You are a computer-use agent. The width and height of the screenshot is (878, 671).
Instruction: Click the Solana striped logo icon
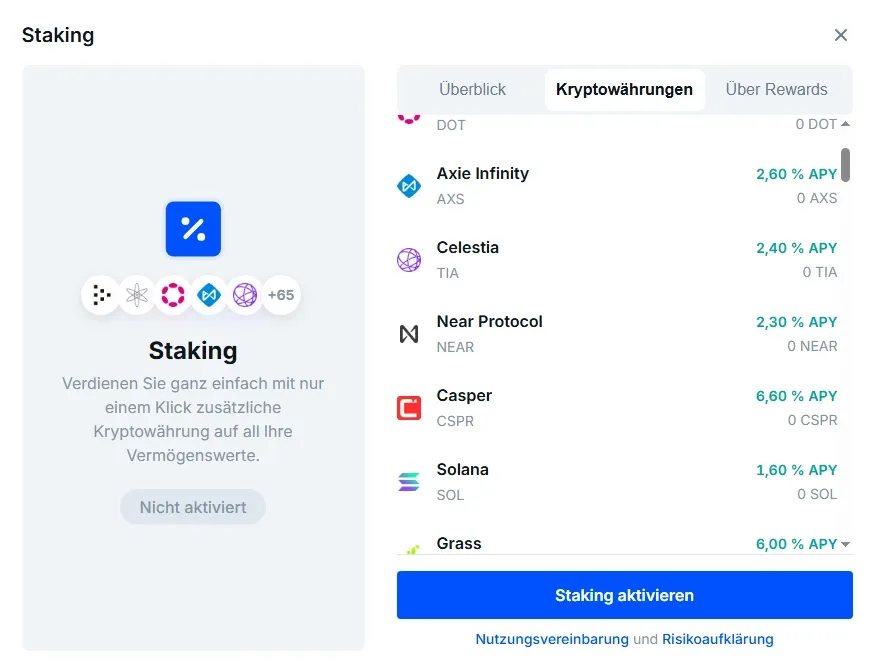click(409, 482)
